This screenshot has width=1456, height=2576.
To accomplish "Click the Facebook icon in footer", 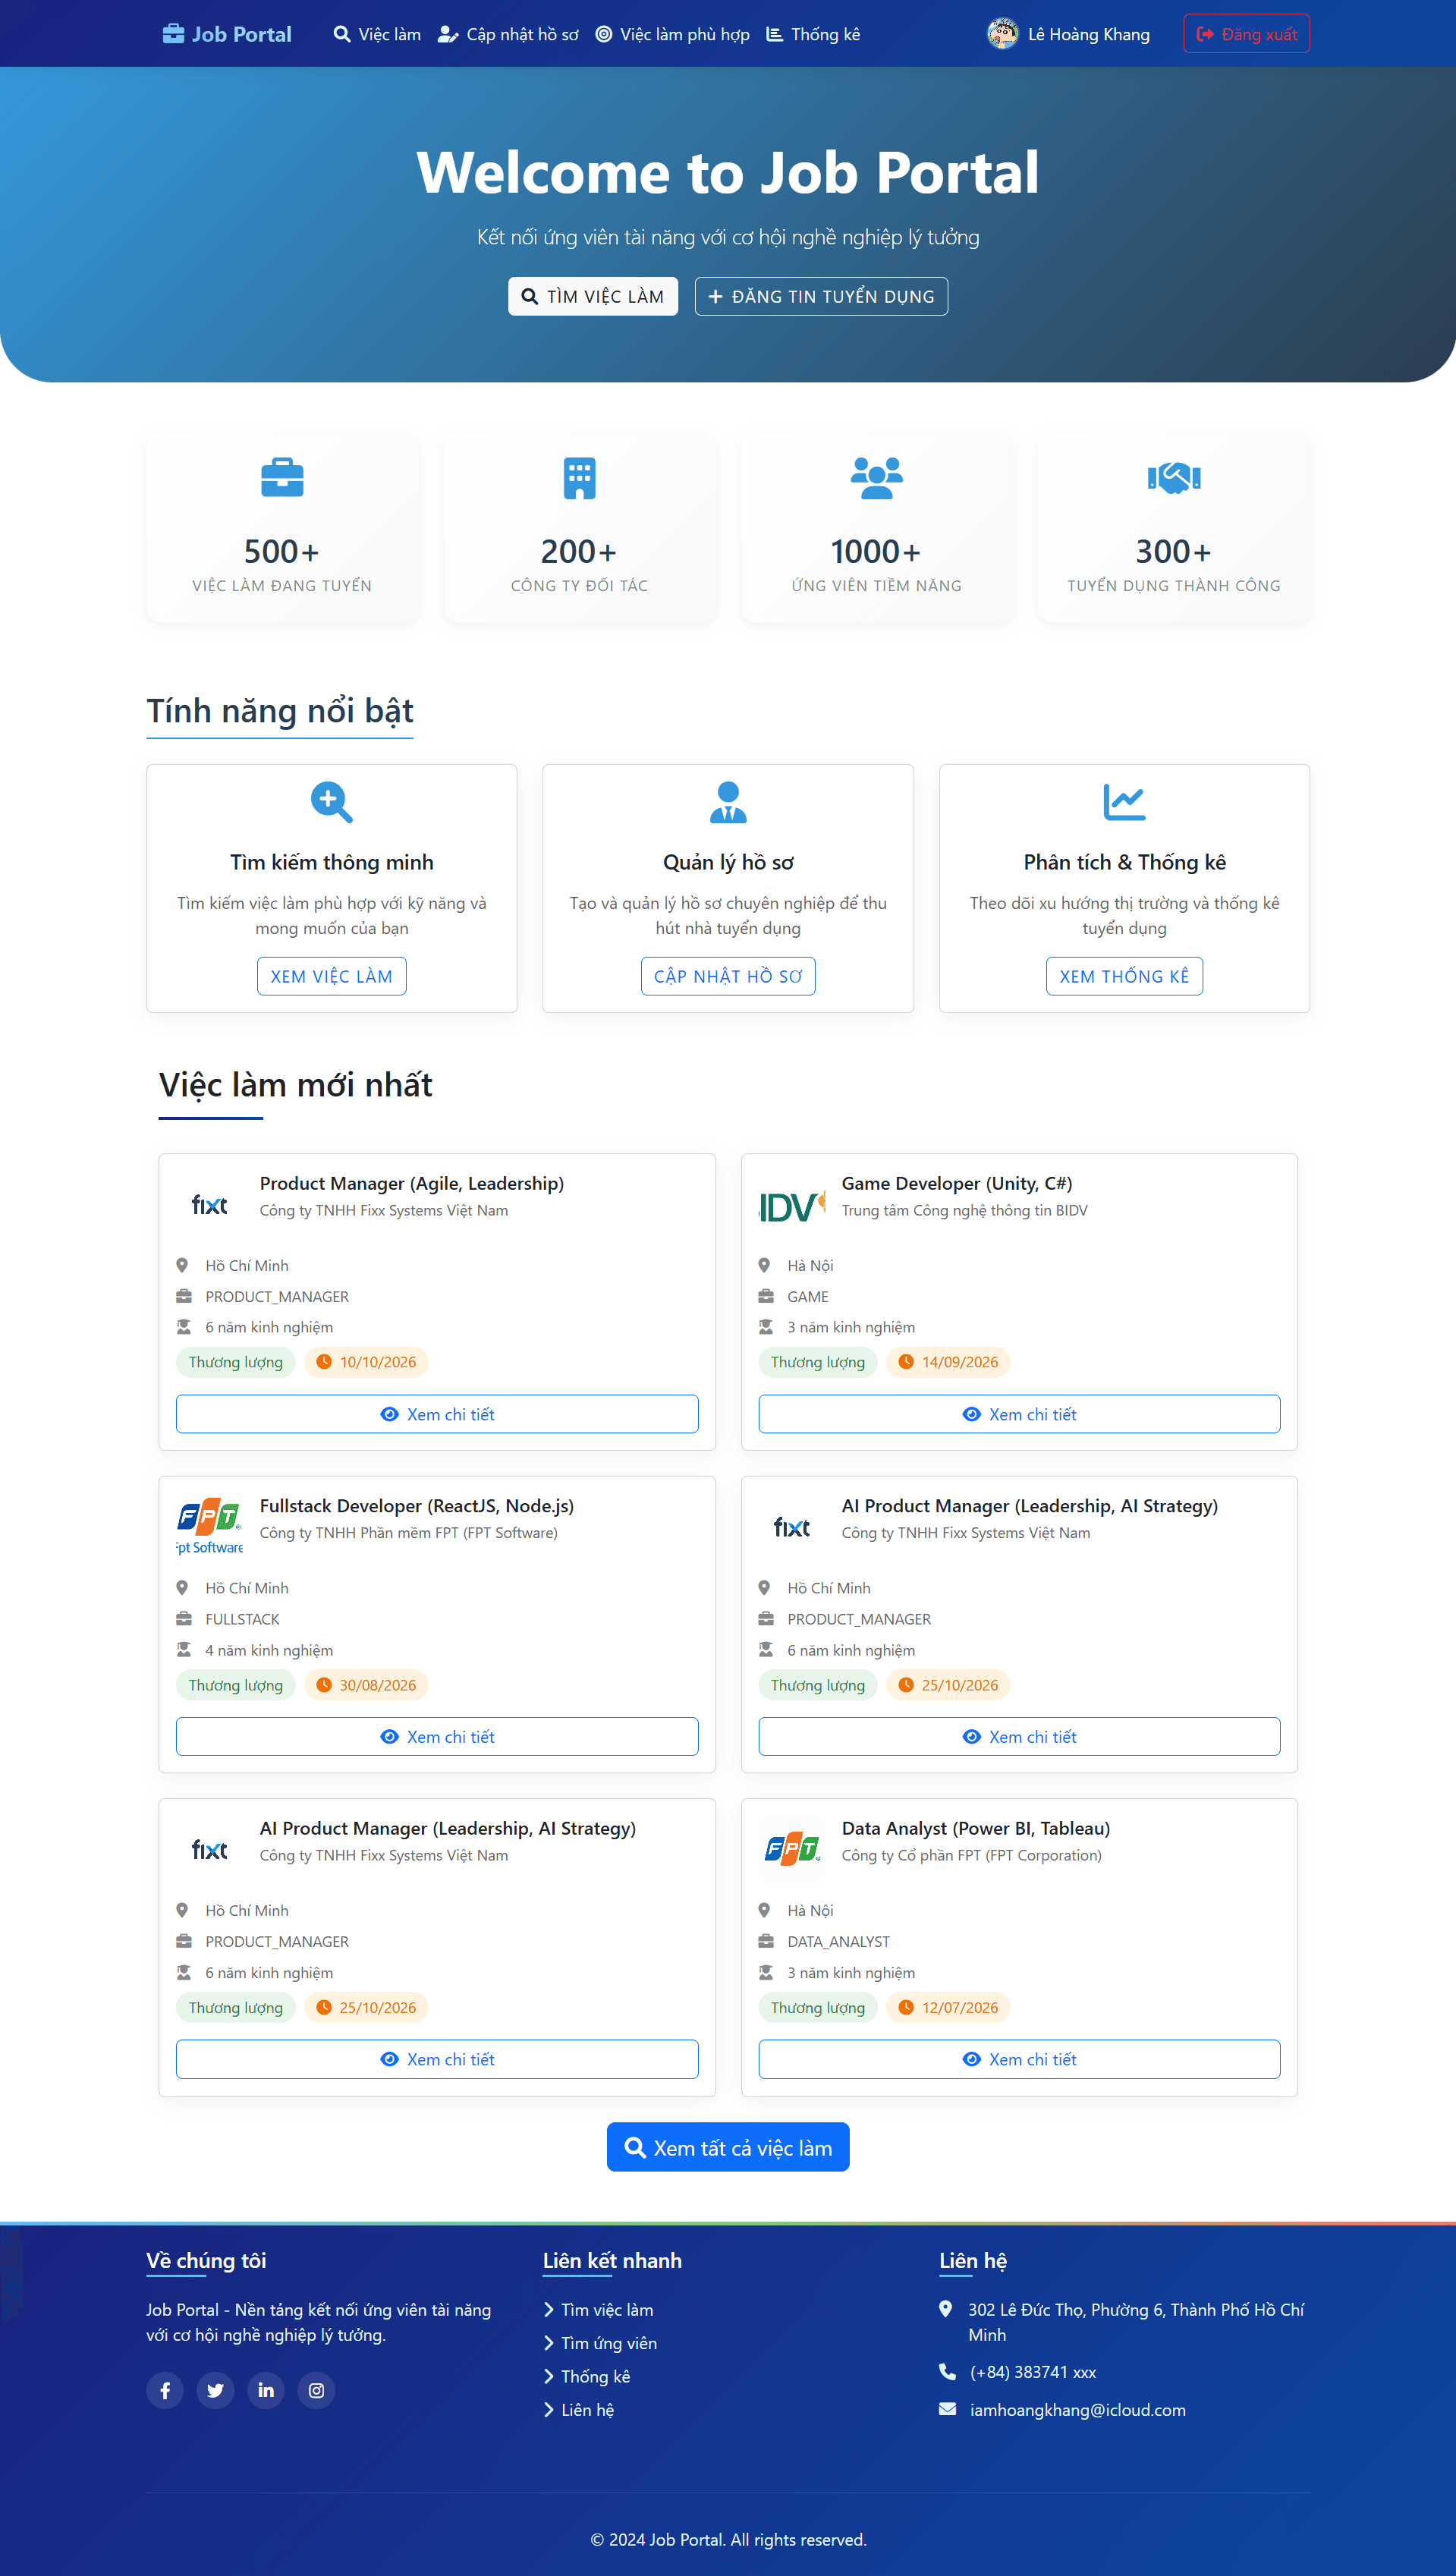I will pos(165,2390).
